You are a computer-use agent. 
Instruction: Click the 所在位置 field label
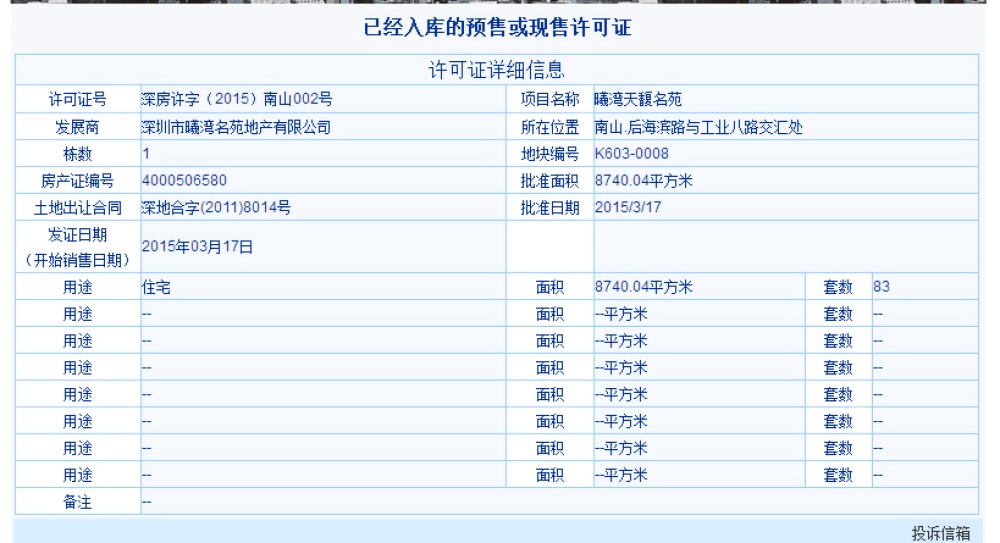(550, 126)
